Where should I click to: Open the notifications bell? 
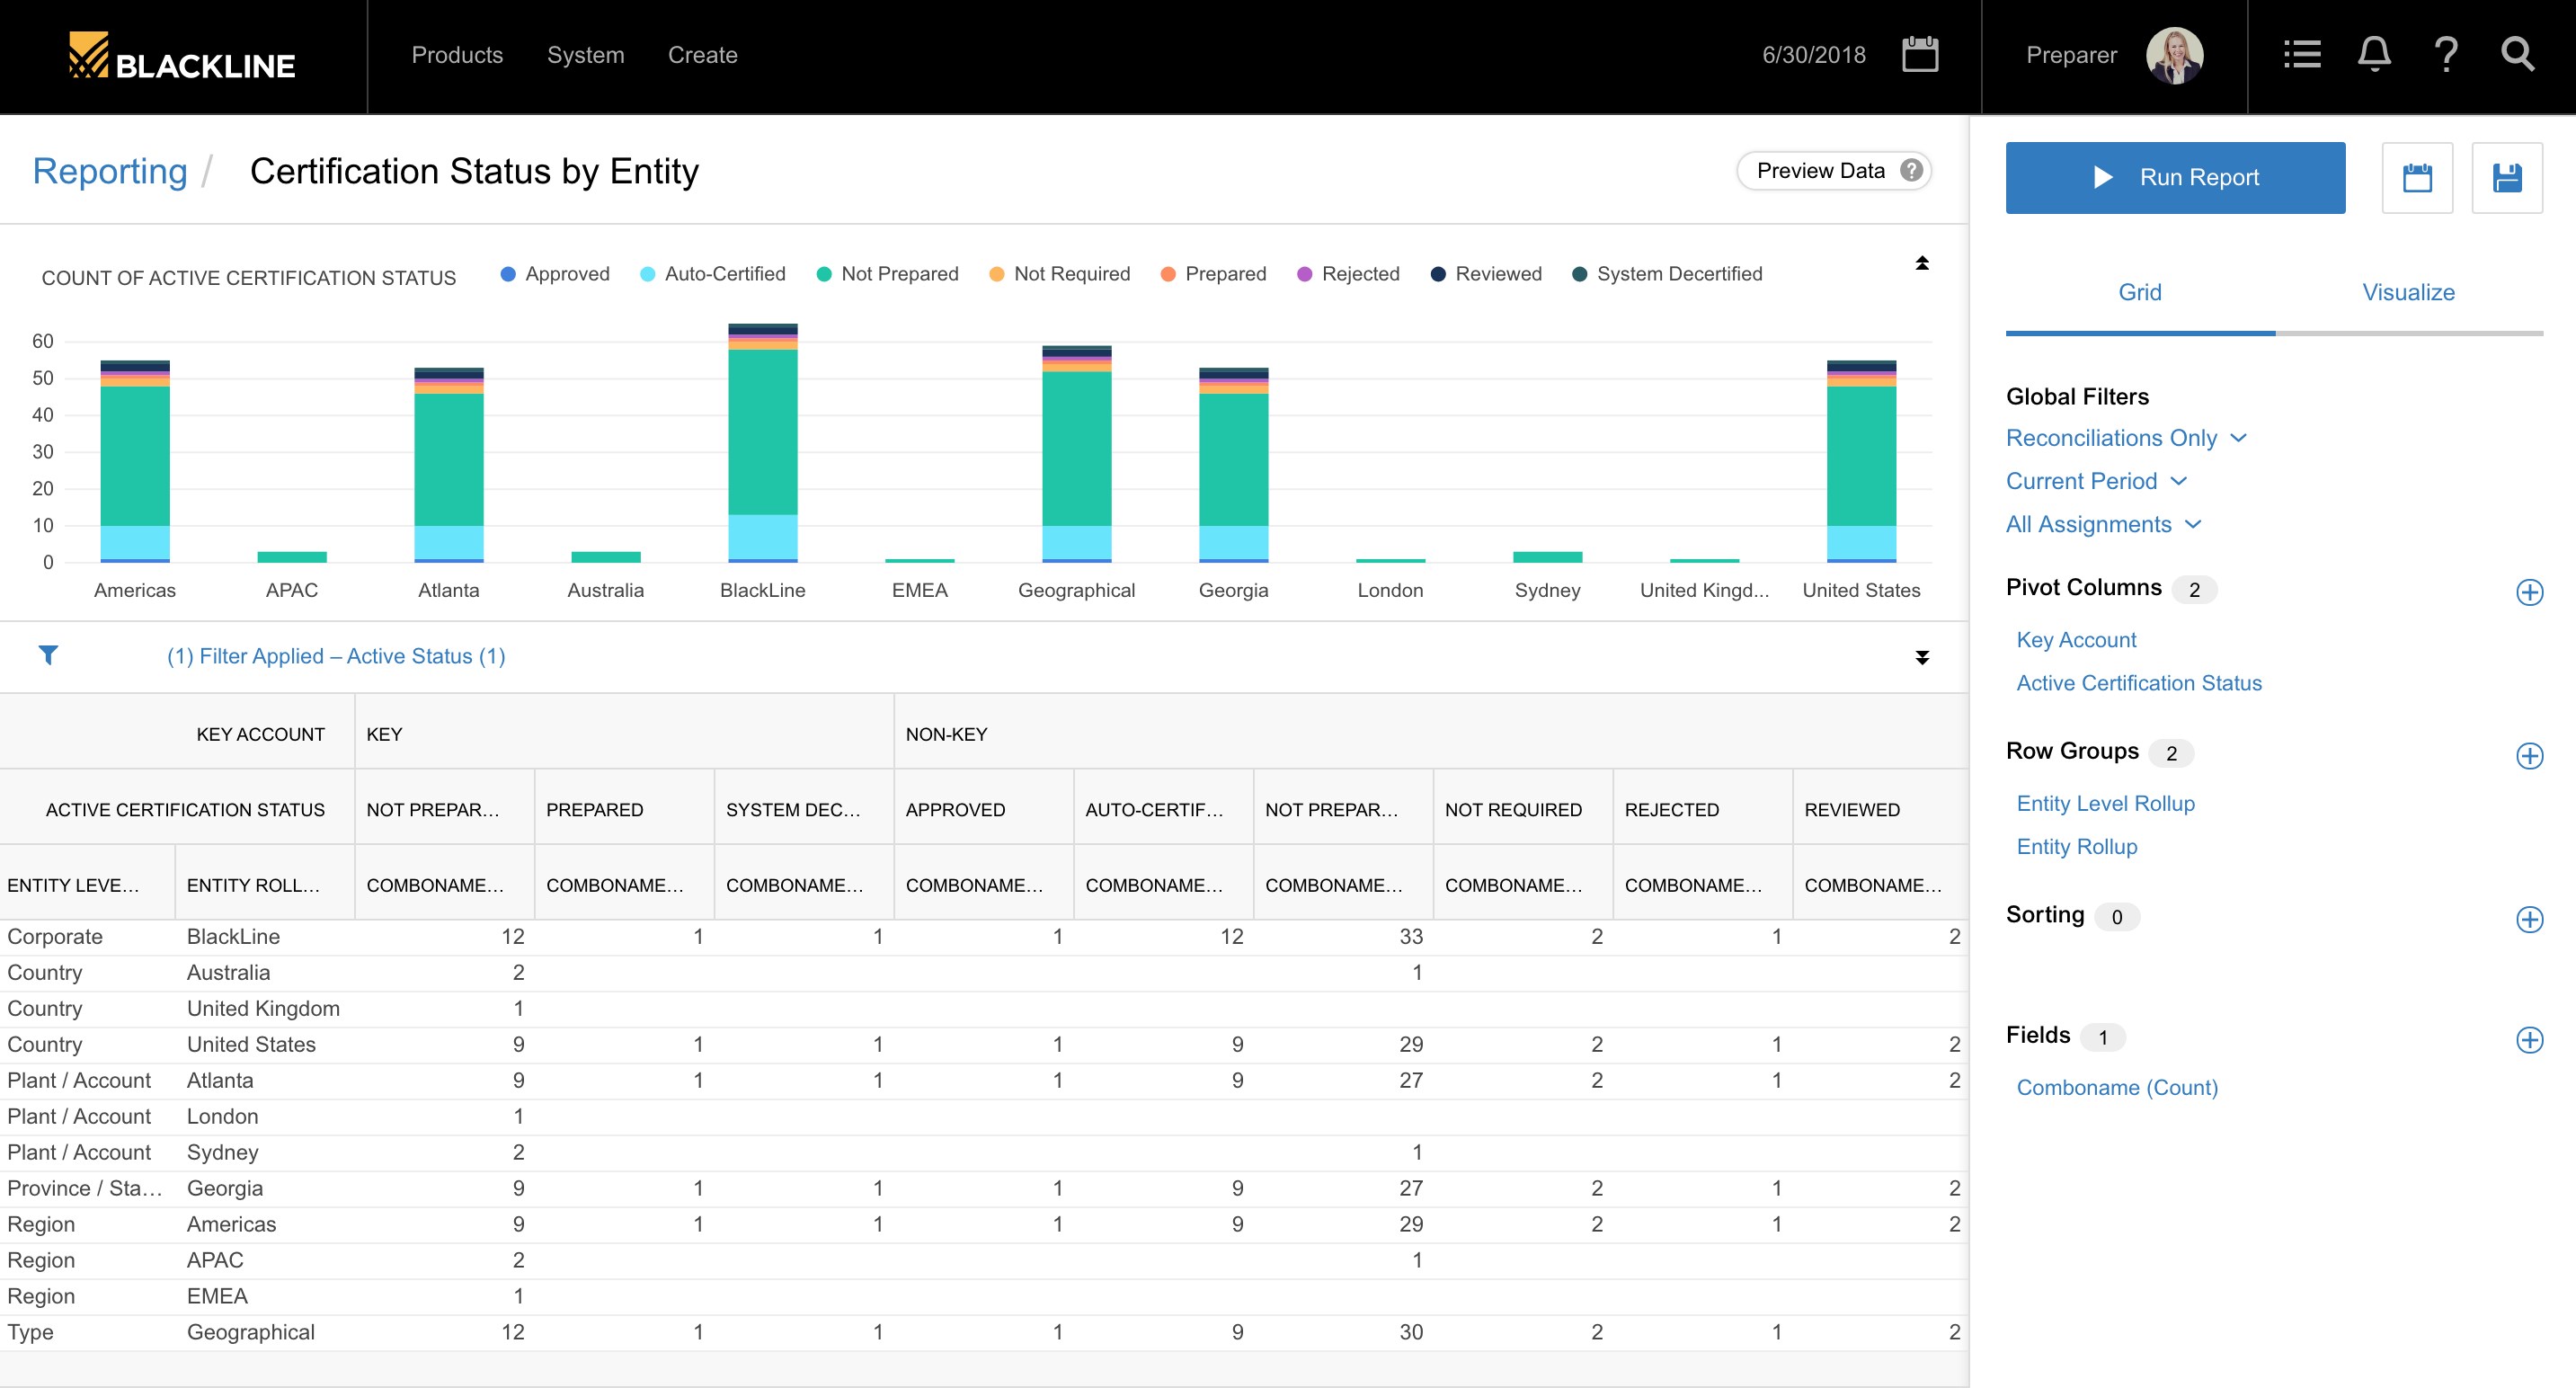tap(2374, 55)
